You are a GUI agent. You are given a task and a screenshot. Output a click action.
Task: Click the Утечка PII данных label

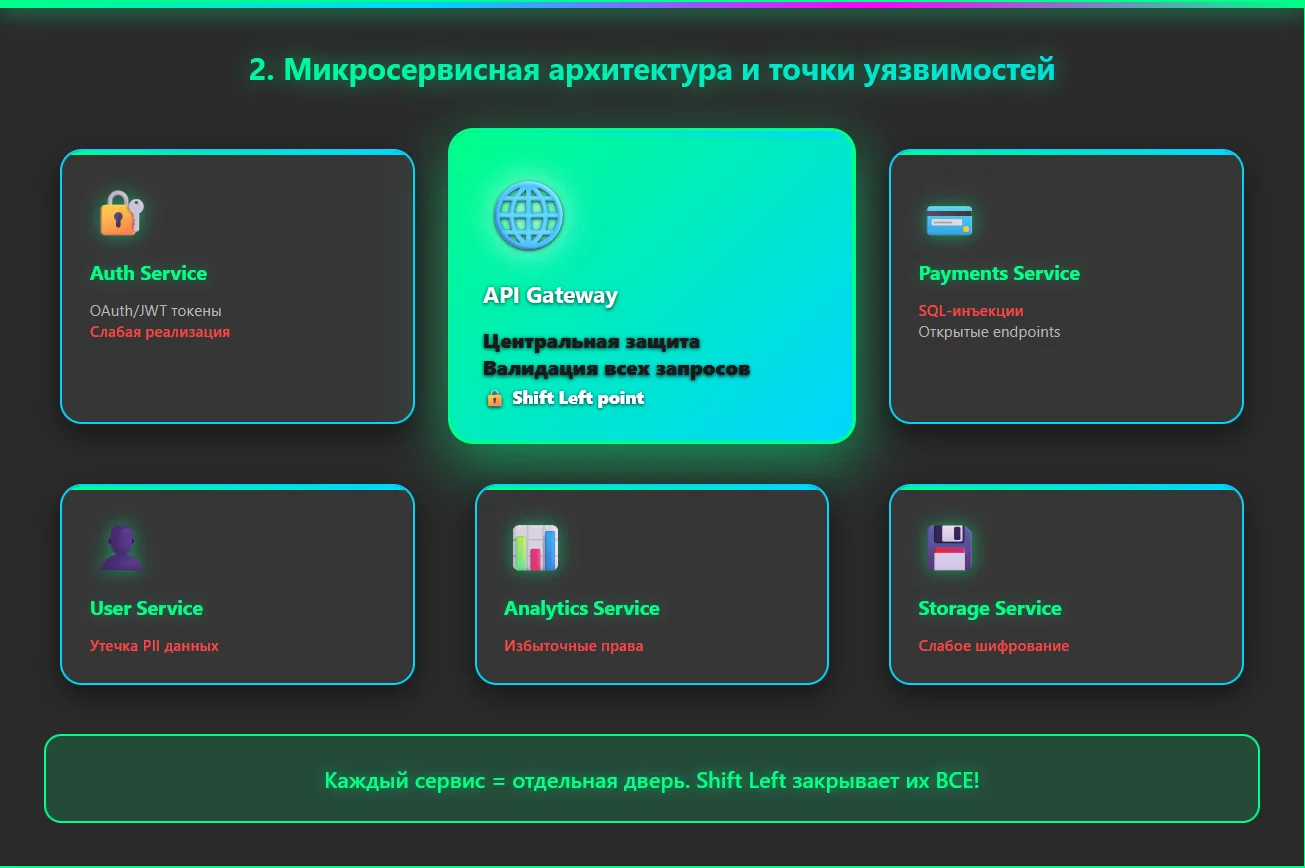tap(153, 645)
